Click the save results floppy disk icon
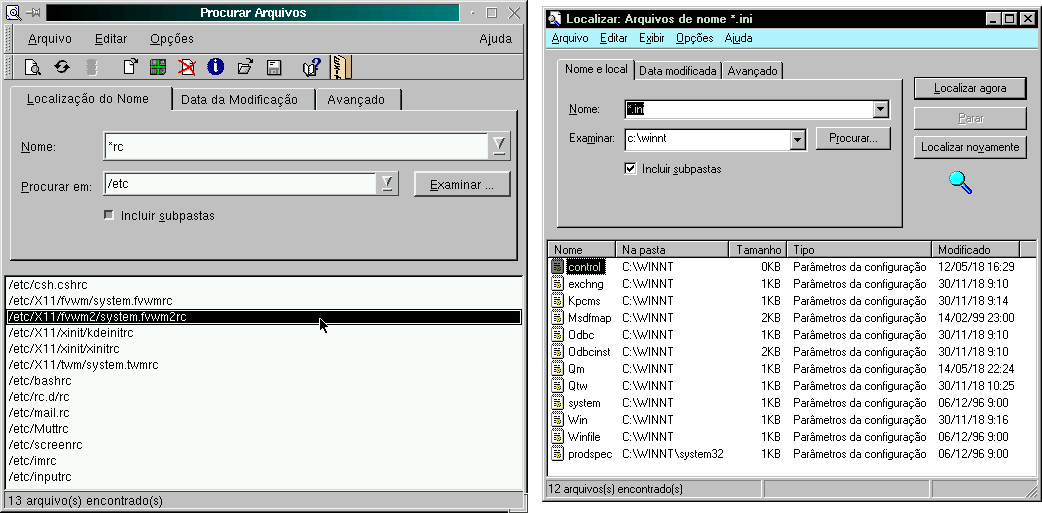The image size is (1042, 513). point(273,68)
